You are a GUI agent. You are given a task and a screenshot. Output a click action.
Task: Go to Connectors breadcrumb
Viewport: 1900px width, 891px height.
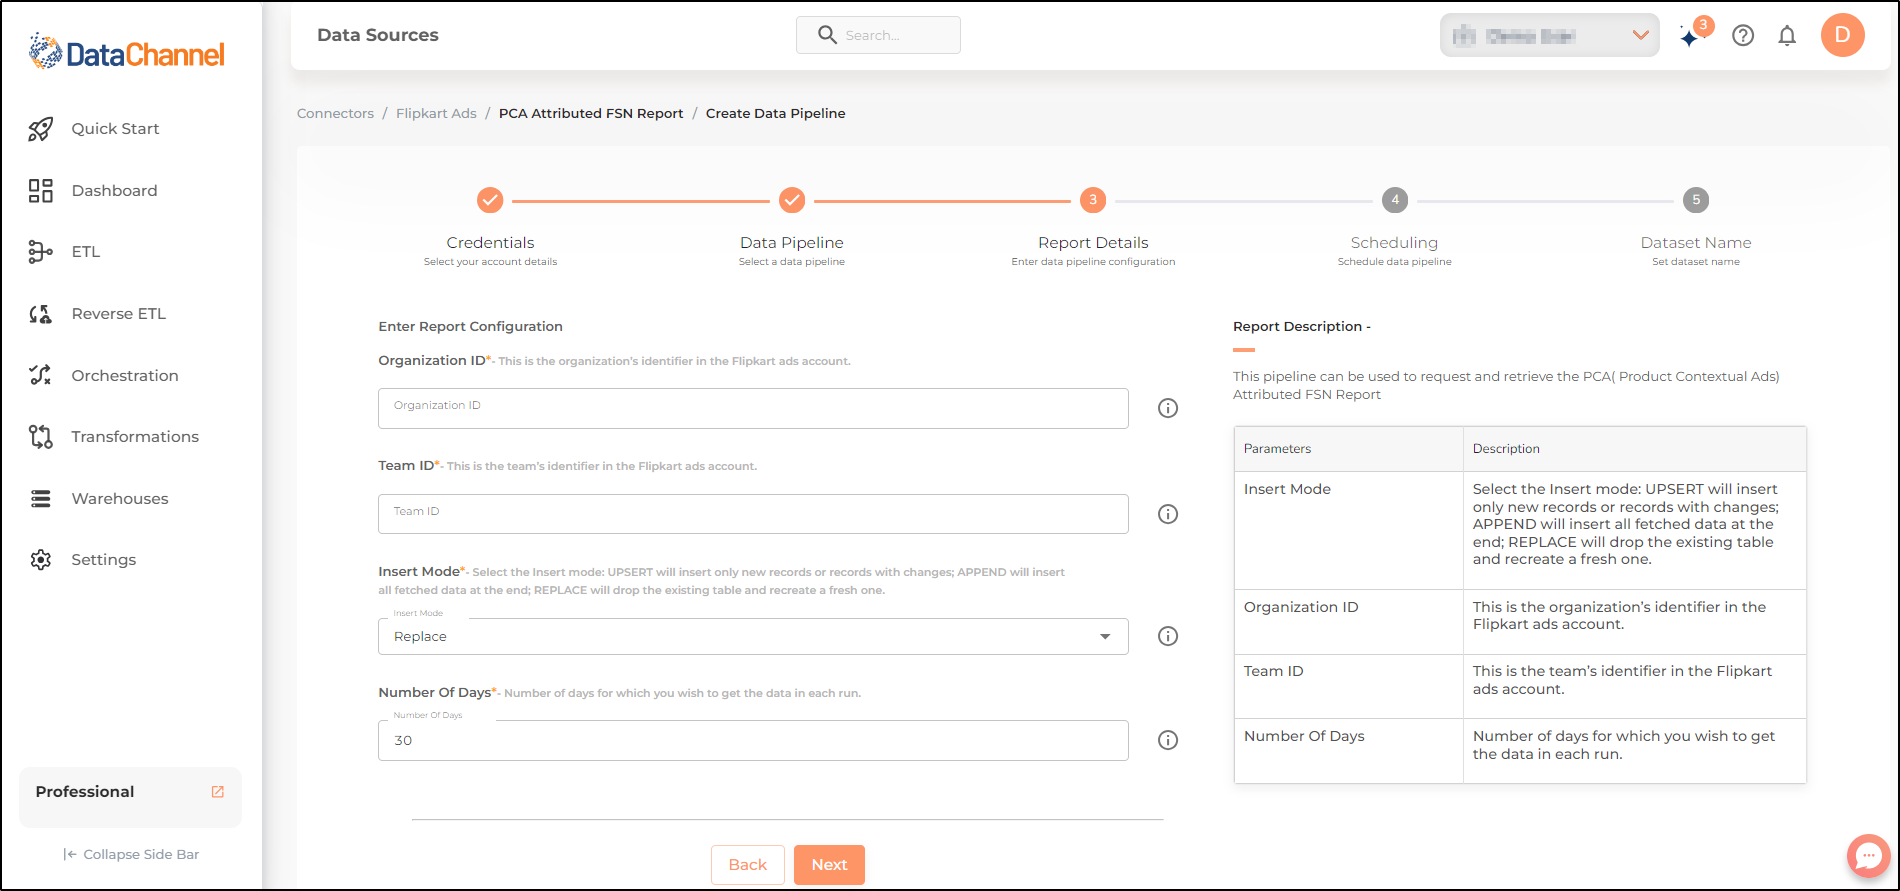pyautogui.click(x=335, y=114)
